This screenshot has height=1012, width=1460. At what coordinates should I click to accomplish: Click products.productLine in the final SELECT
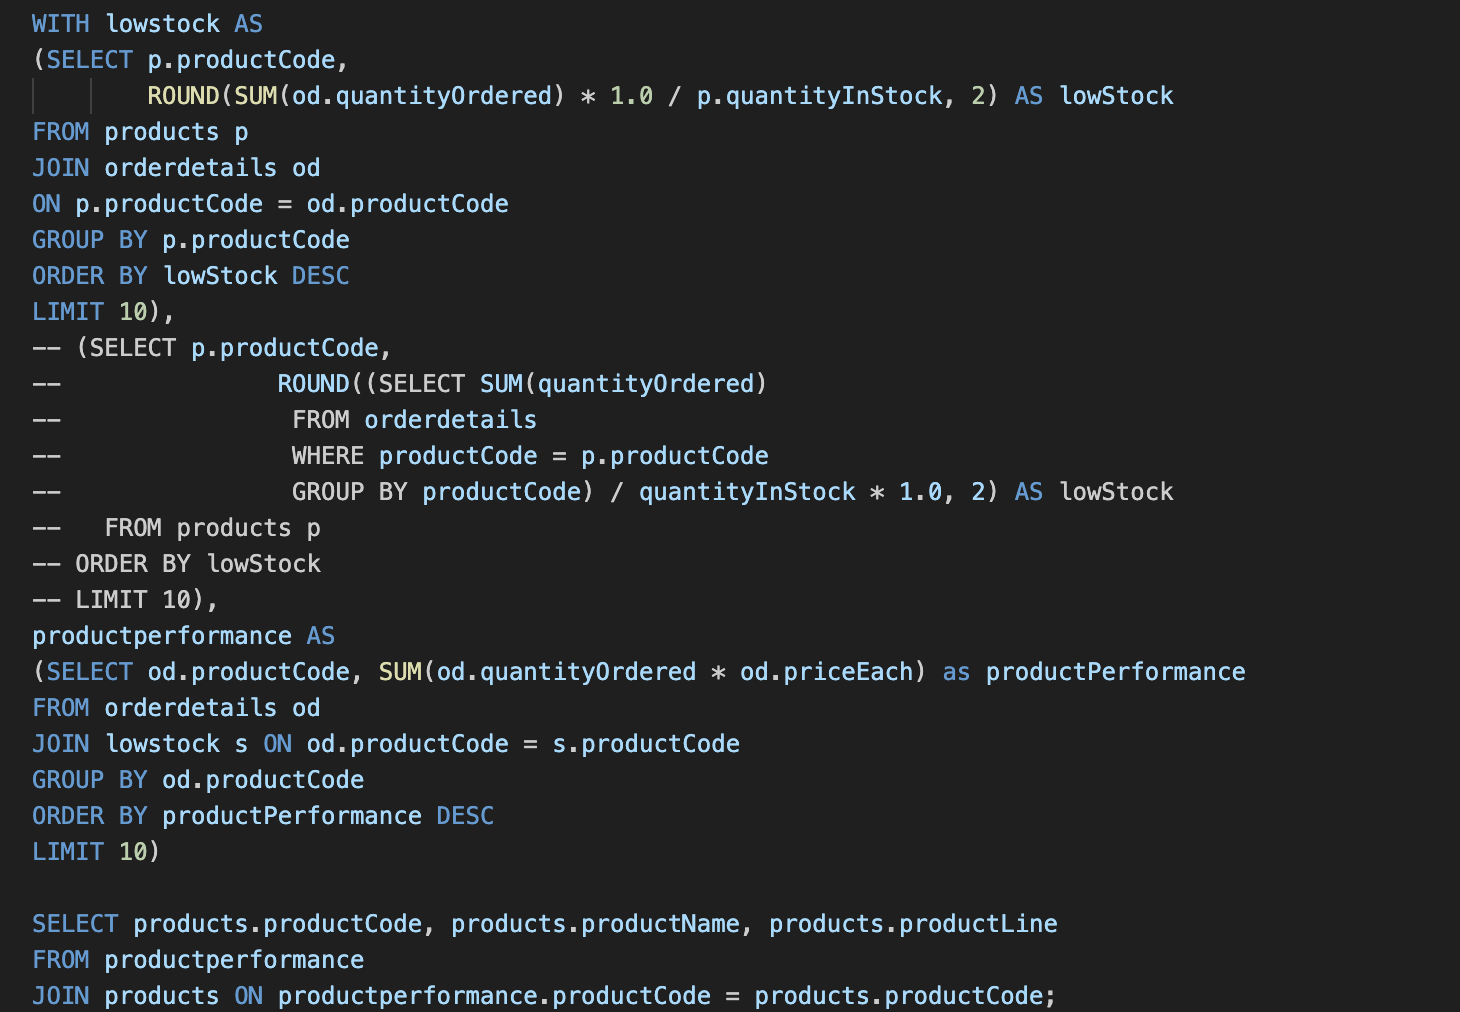pos(913,924)
